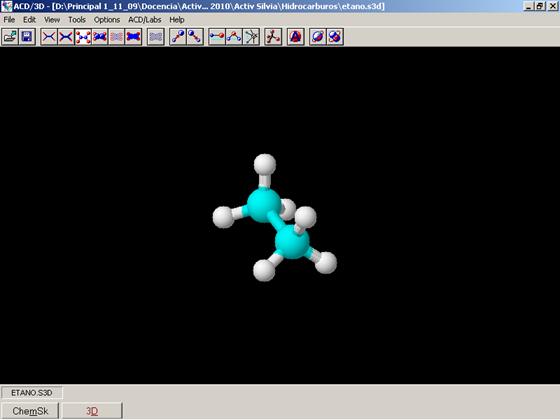Click the Open file toolbar icon
Screen dimensions: 560x420
[x=10, y=37]
